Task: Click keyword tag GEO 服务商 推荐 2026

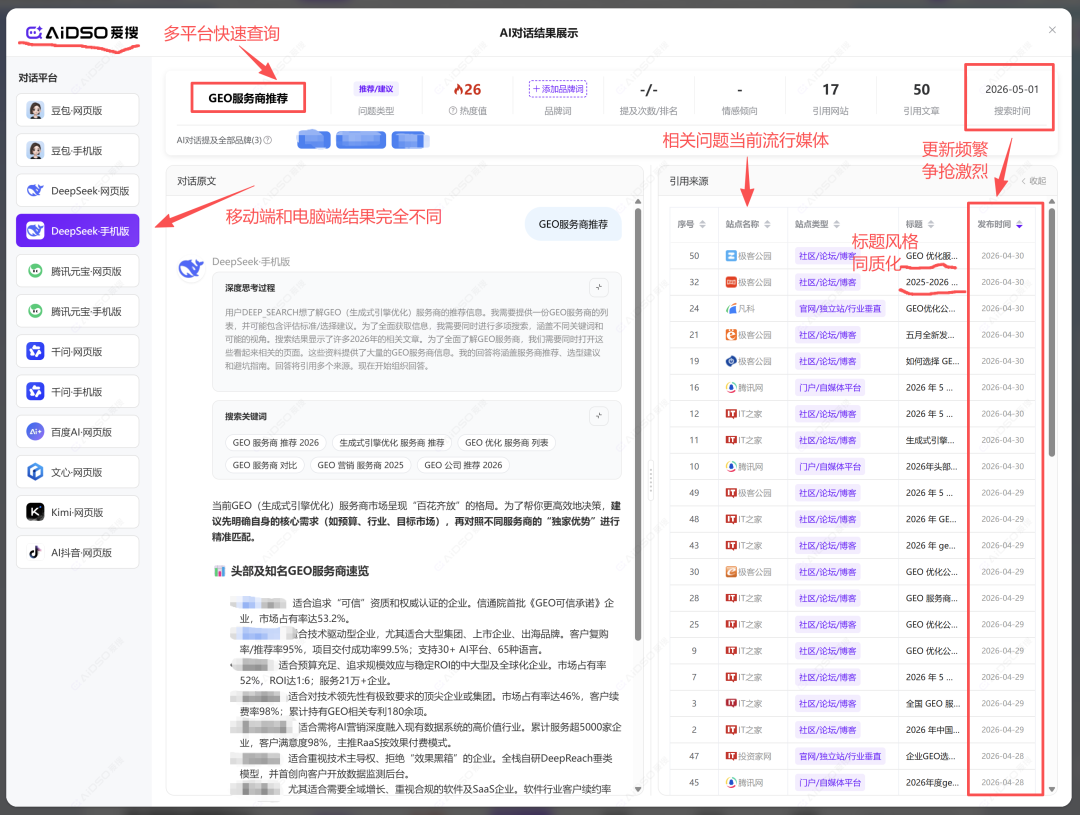Action: point(276,443)
